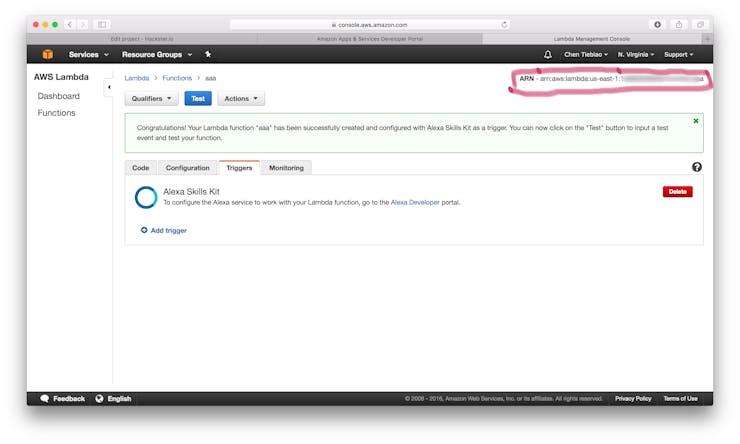The image size is (740, 444).
Task: Switch to the Code tab
Action: pyautogui.click(x=141, y=168)
